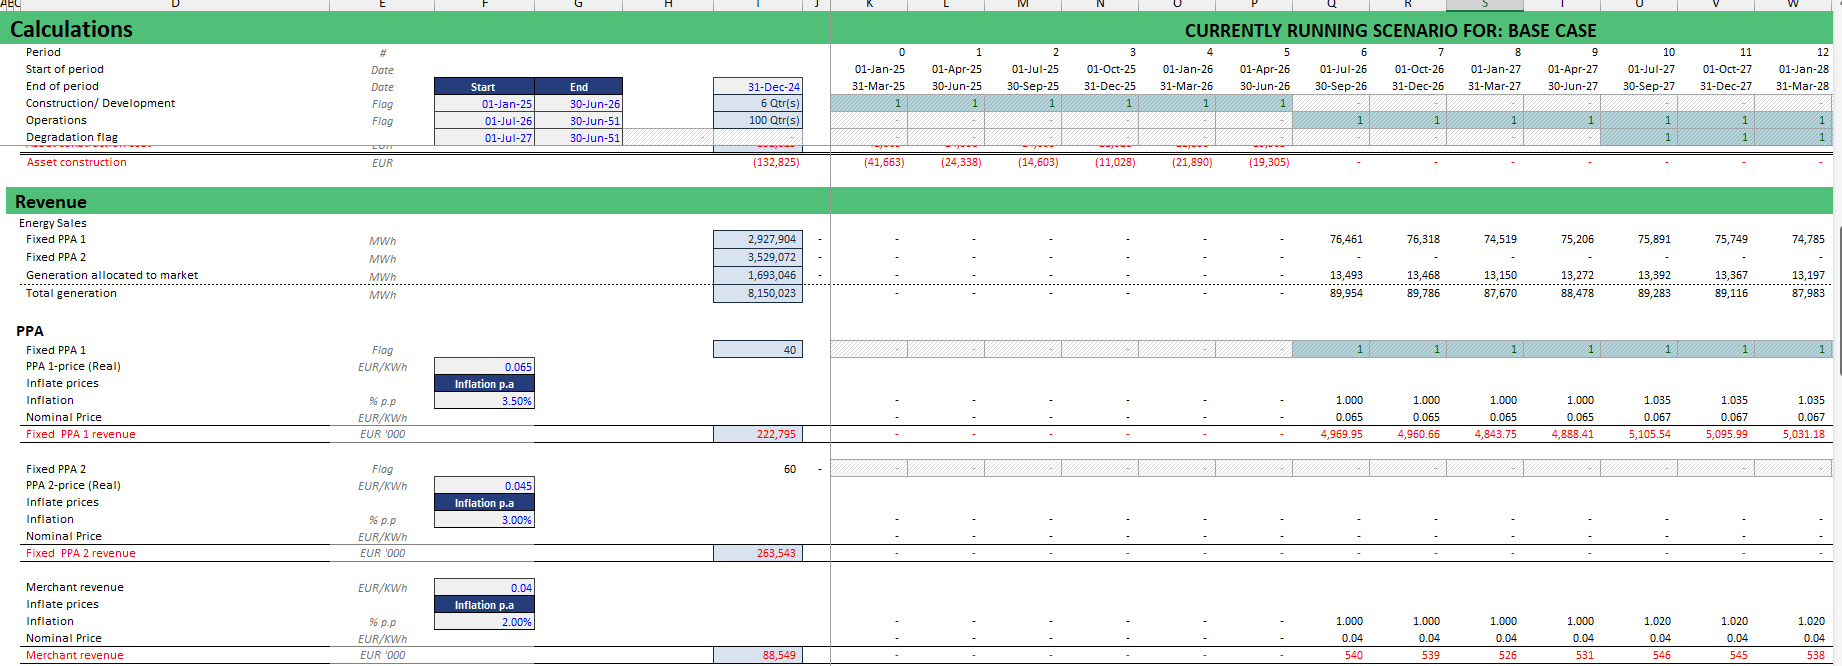The height and width of the screenshot is (666, 1842).
Task: Click Merchant revenue price cell showing 0.04
Action: click(484, 588)
